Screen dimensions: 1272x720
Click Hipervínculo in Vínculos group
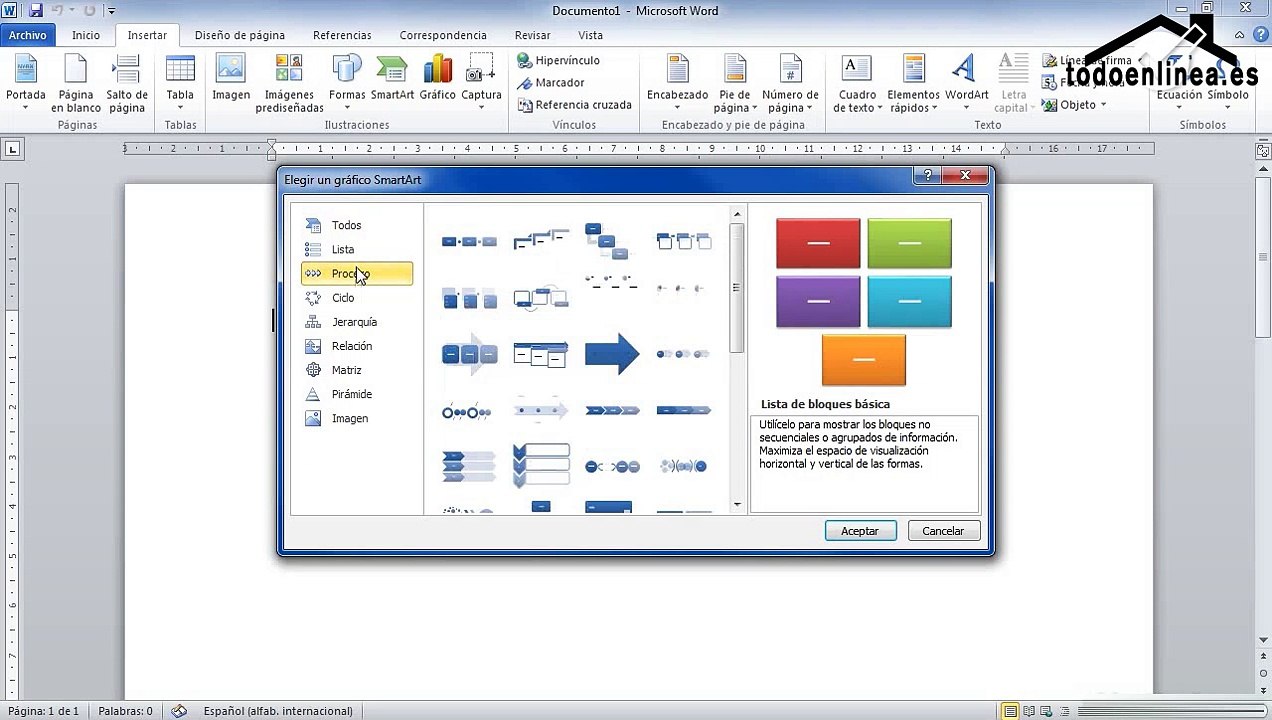558,61
